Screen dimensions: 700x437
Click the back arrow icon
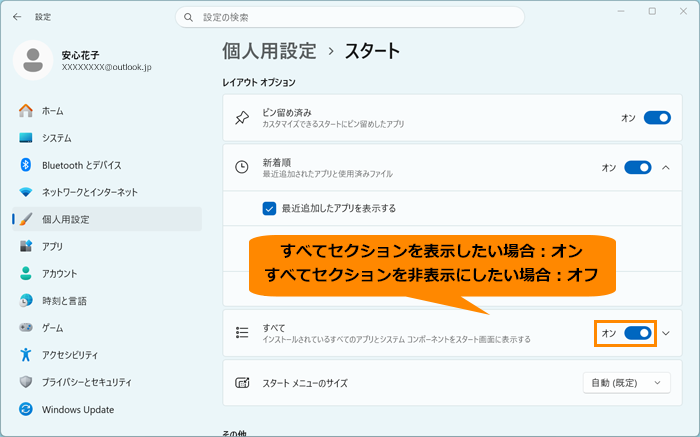pos(17,17)
